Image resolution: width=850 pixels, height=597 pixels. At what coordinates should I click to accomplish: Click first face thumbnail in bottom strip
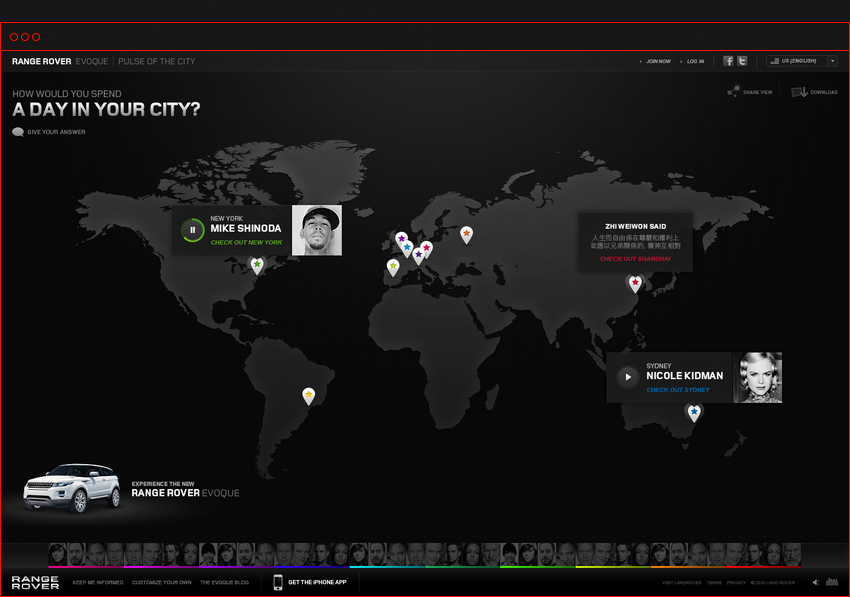coord(57,555)
